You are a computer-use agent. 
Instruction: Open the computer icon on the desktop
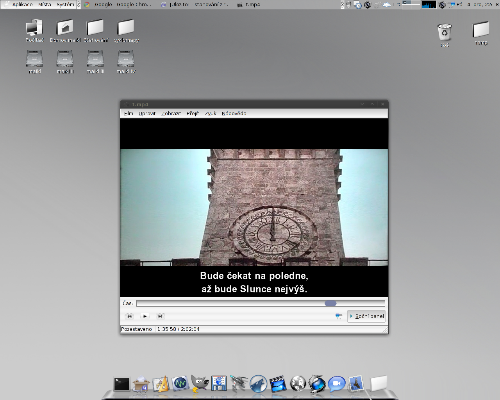tap(34, 28)
